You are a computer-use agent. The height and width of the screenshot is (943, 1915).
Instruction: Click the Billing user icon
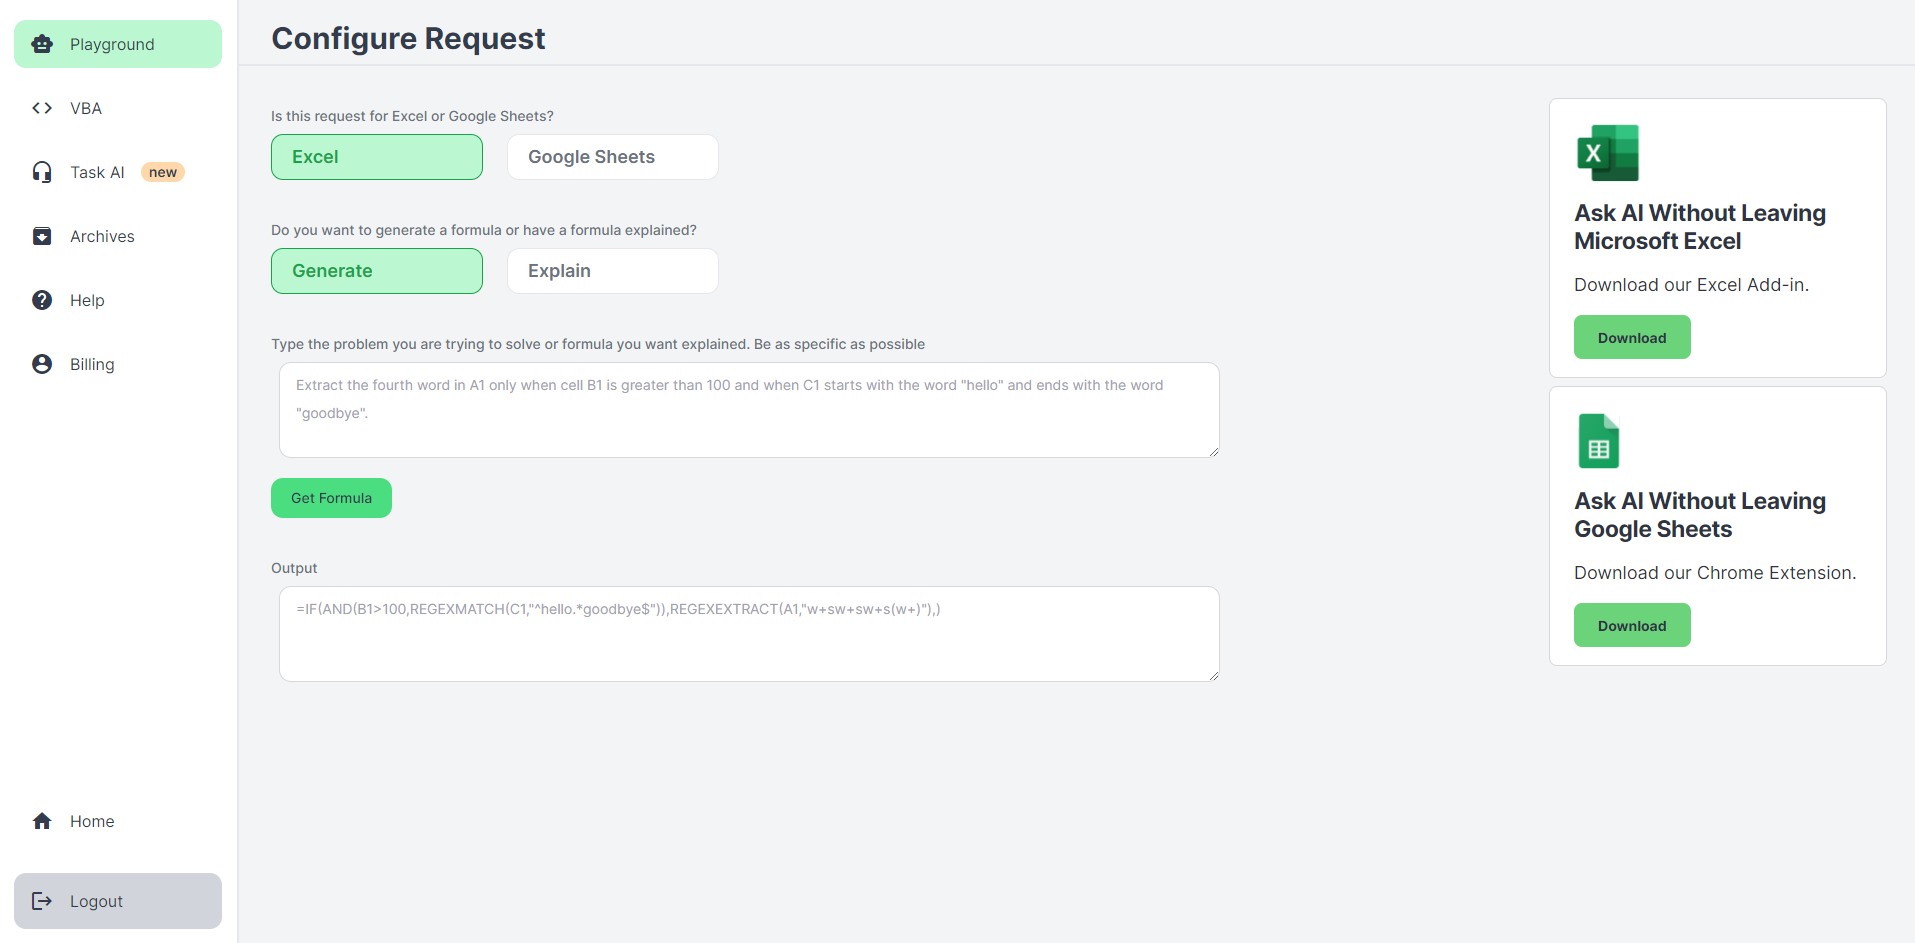point(42,364)
